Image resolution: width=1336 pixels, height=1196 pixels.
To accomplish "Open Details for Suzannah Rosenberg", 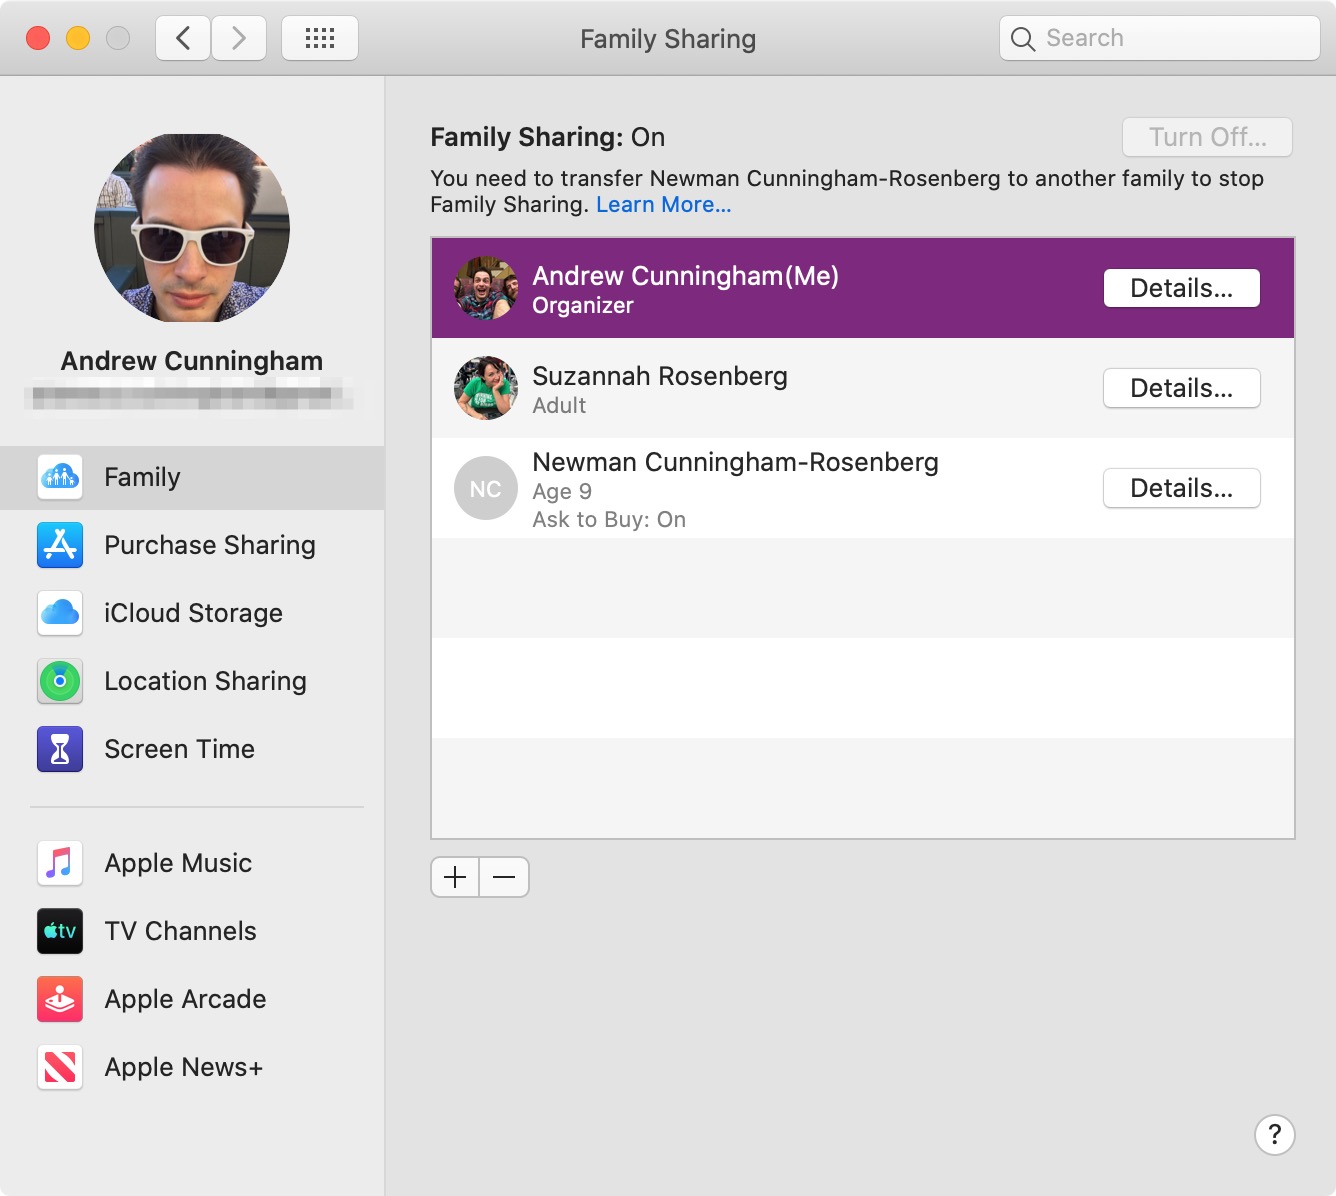I will point(1181,388).
